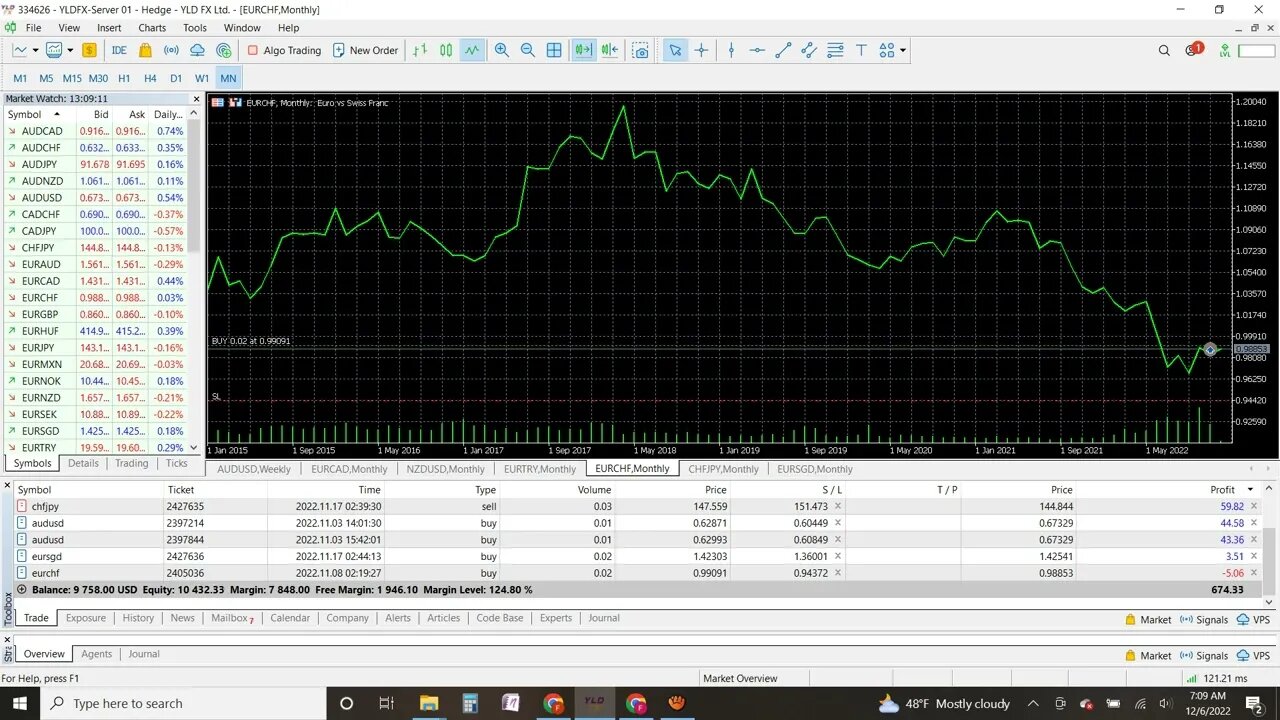Zoom in on the chart
The height and width of the screenshot is (720, 1280).
click(x=502, y=50)
